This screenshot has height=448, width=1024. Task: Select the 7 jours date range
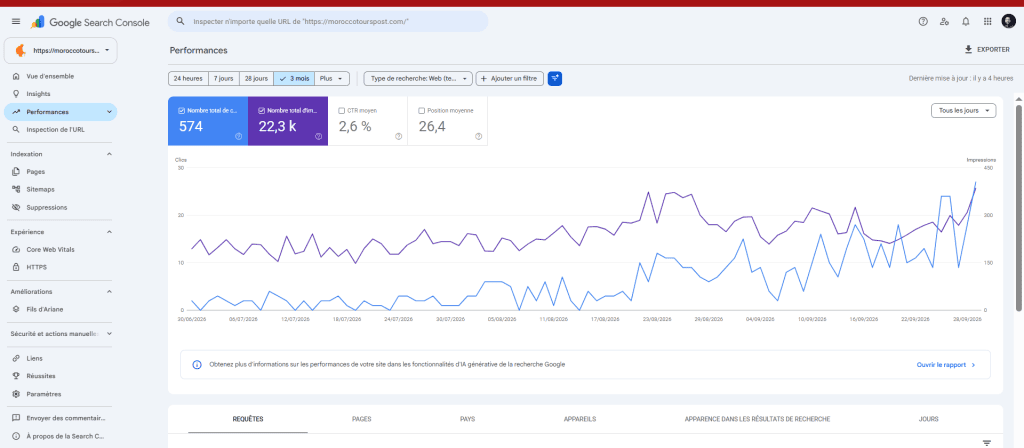tap(224, 78)
